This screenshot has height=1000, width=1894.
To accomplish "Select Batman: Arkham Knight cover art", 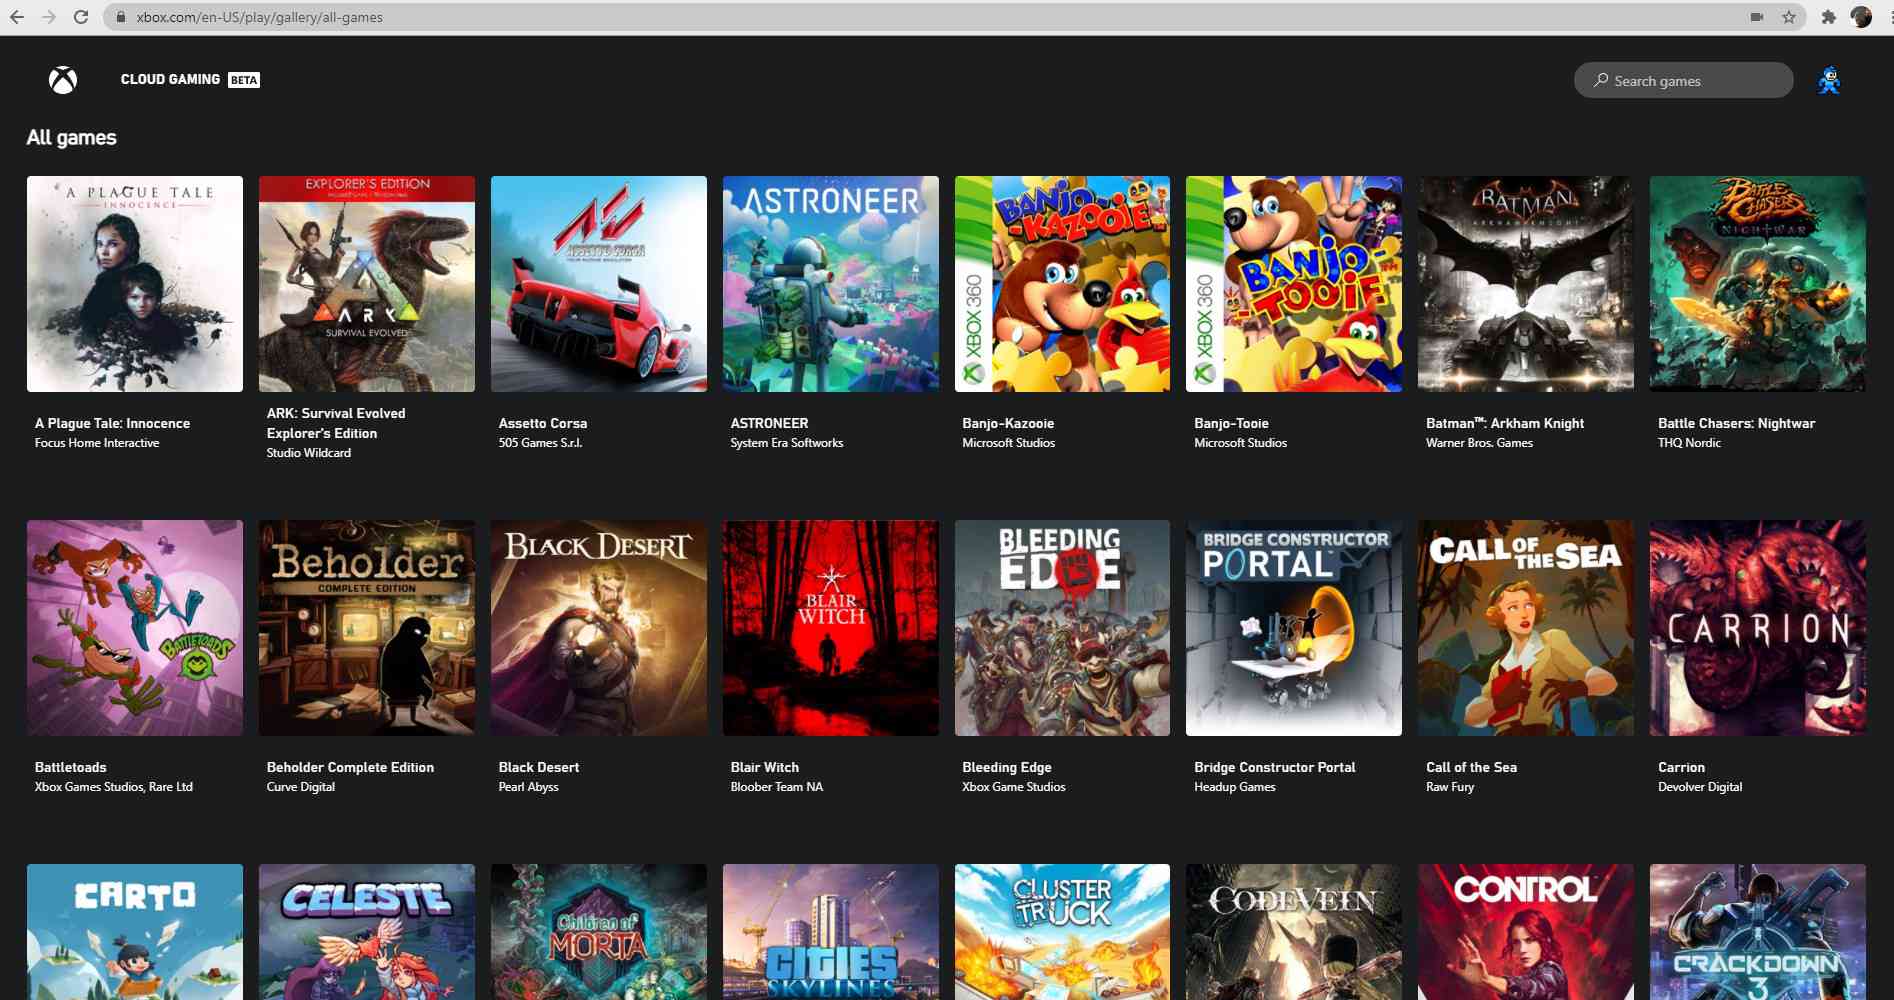I will click(1526, 284).
